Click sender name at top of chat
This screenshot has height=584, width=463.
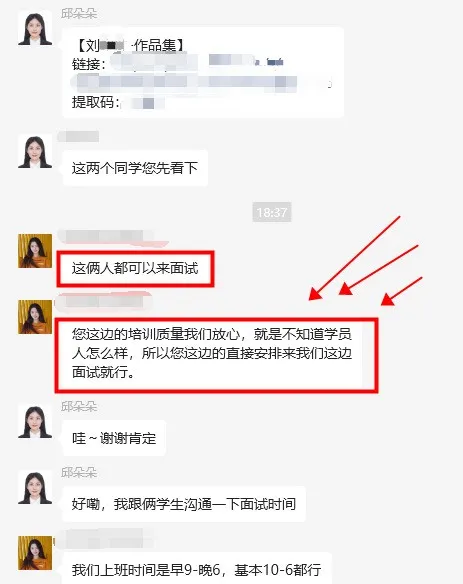click(79, 14)
